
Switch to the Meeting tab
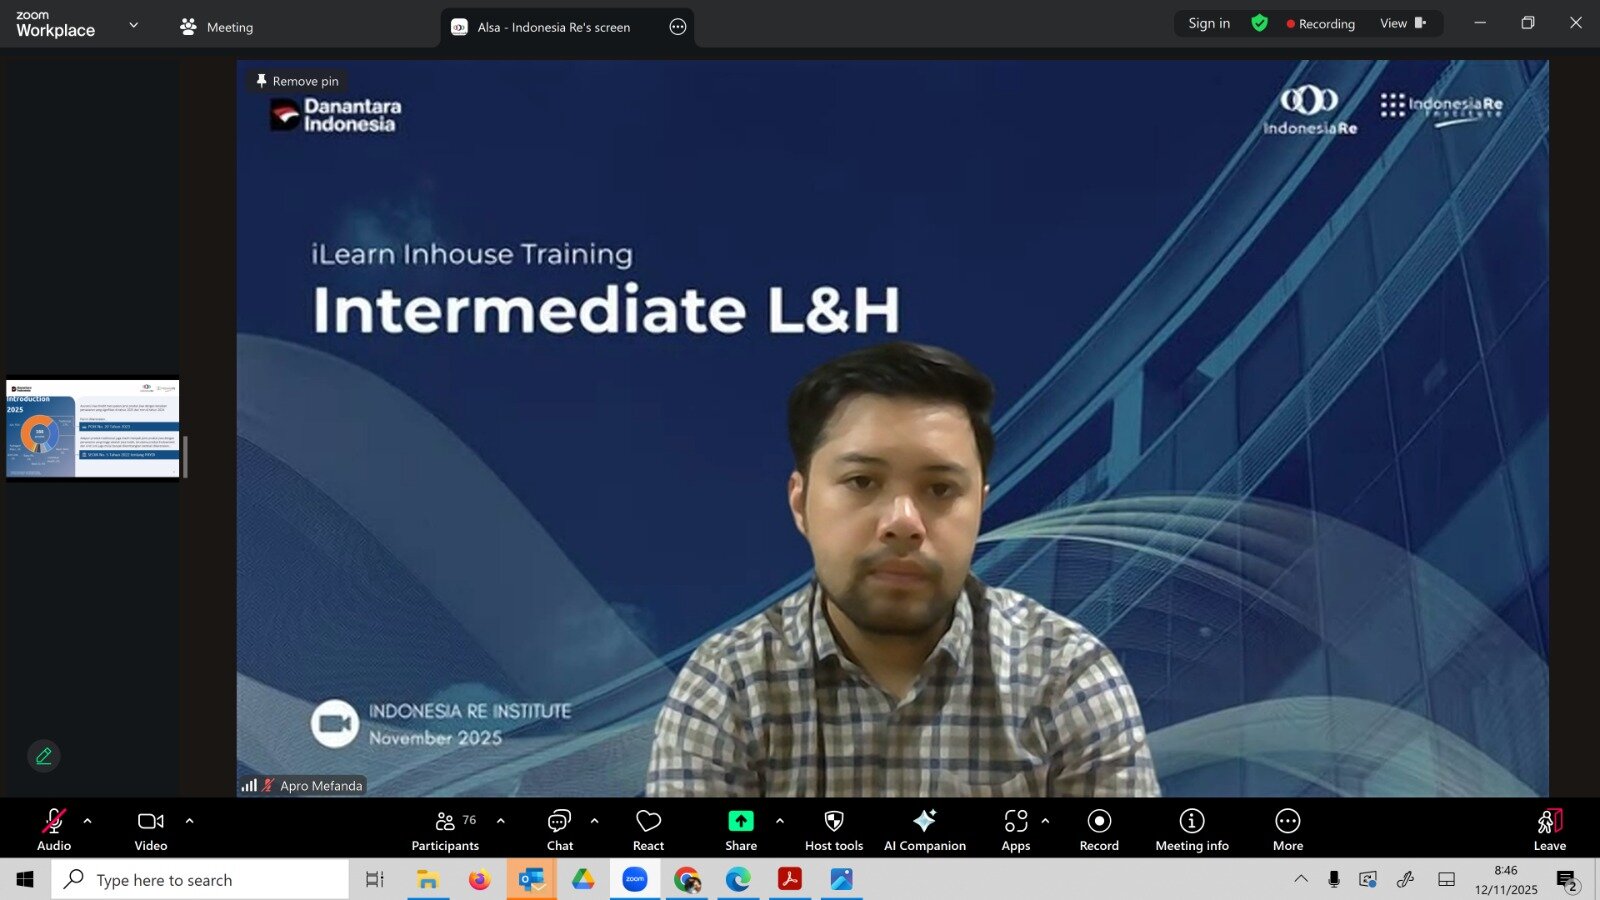[x=217, y=27]
